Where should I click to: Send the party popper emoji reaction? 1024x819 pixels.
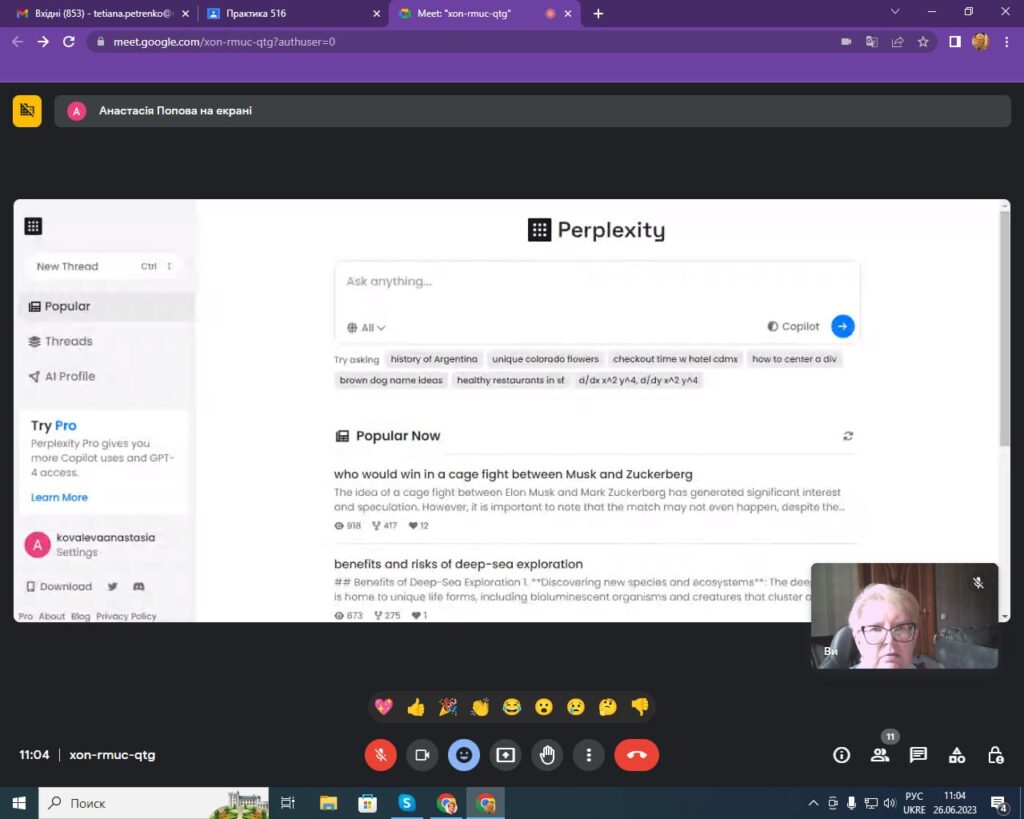(448, 707)
